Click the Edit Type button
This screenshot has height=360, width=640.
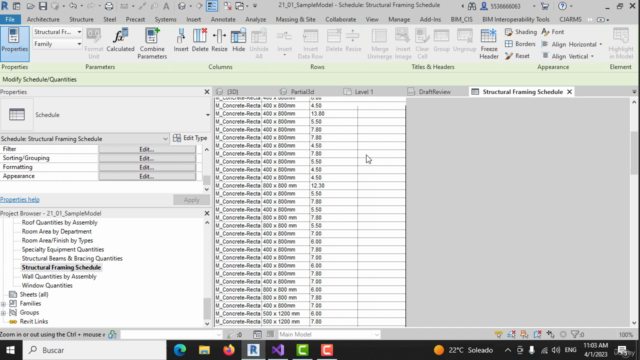click(x=190, y=138)
